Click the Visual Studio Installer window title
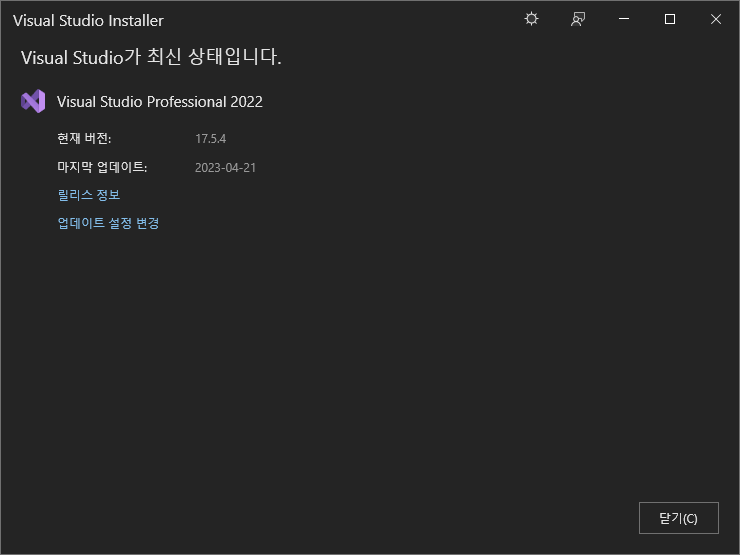This screenshot has width=740, height=555. click(88, 20)
